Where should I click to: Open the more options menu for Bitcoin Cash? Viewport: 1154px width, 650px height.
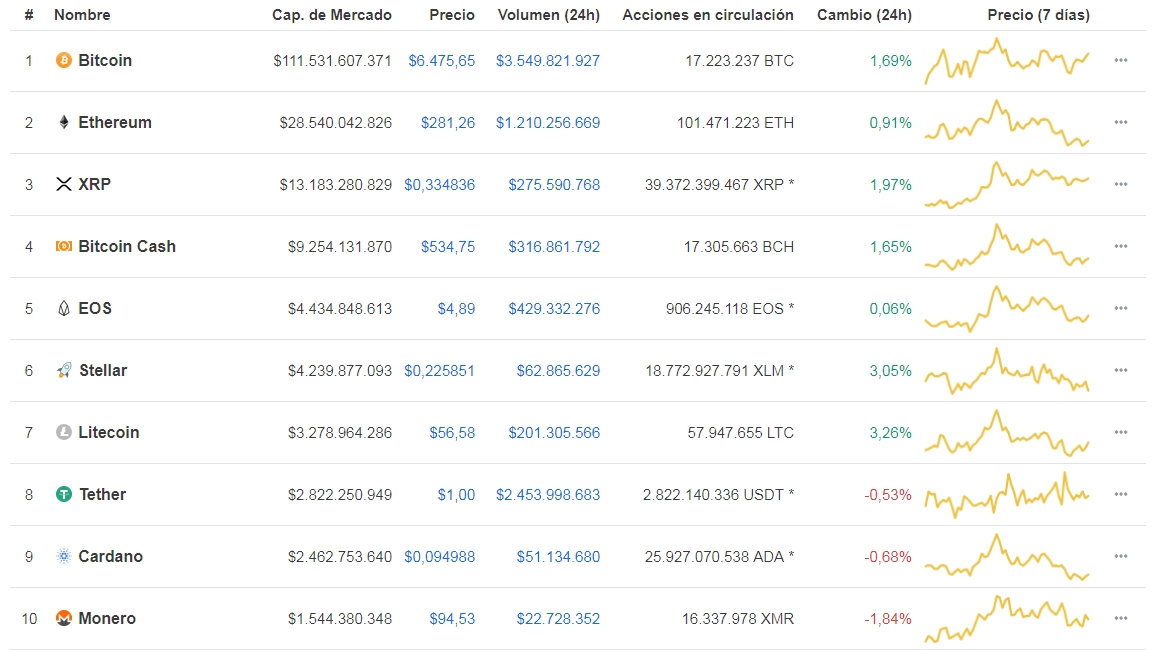pos(1121,246)
